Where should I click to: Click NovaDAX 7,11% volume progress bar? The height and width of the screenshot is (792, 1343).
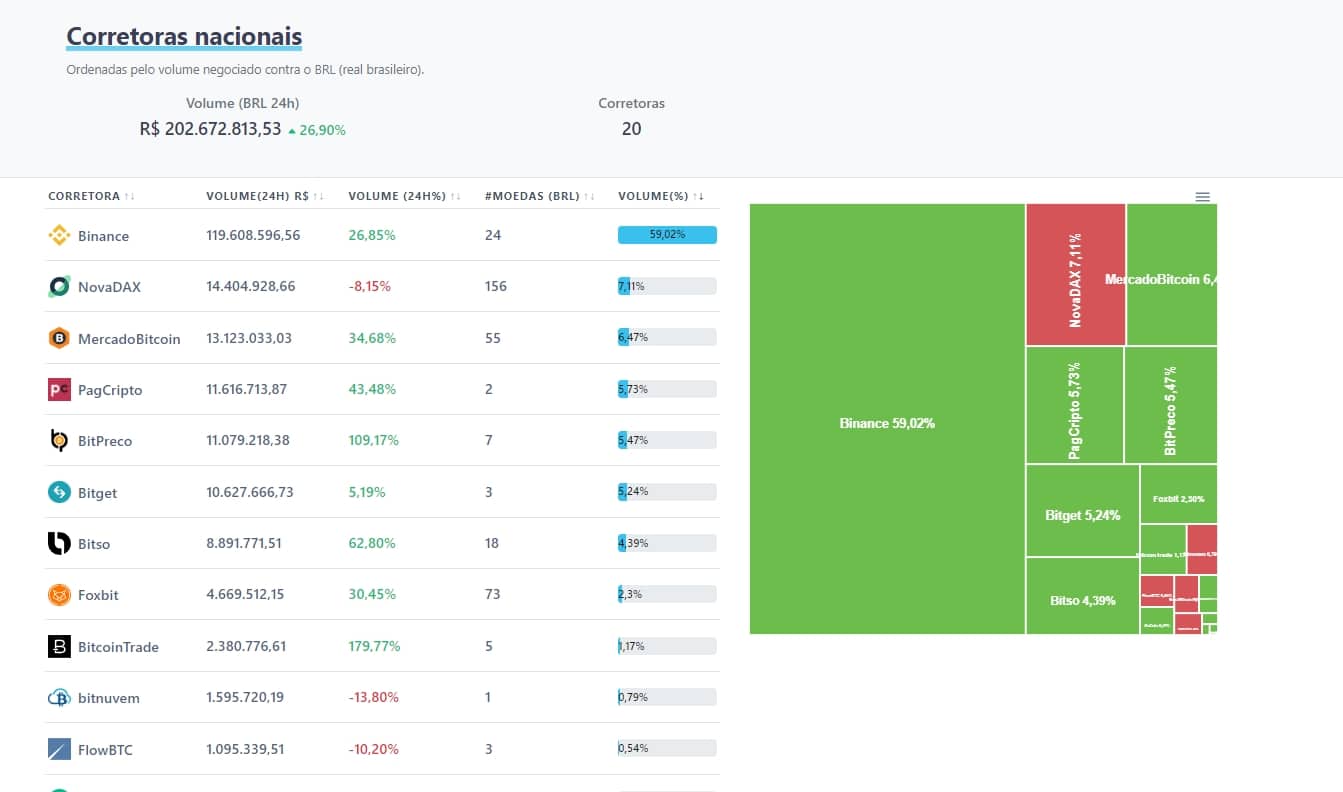pos(667,286)
